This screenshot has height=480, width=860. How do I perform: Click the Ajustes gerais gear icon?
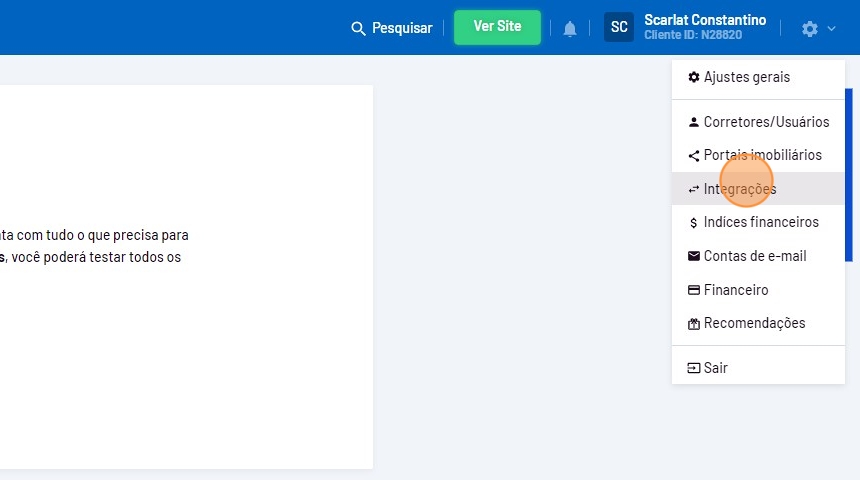pyautogui.click(x=694, y=77)
